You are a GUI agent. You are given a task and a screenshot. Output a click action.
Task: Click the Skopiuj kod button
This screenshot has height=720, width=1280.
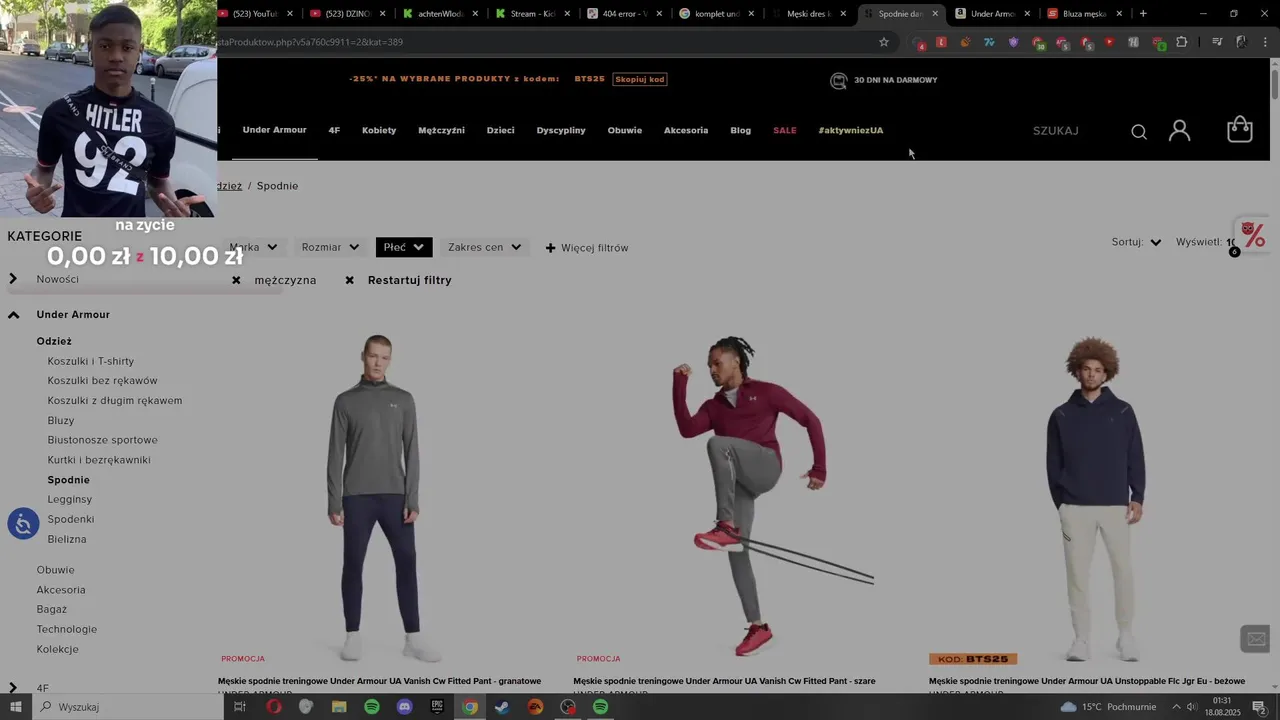click(x=640, y=79)
